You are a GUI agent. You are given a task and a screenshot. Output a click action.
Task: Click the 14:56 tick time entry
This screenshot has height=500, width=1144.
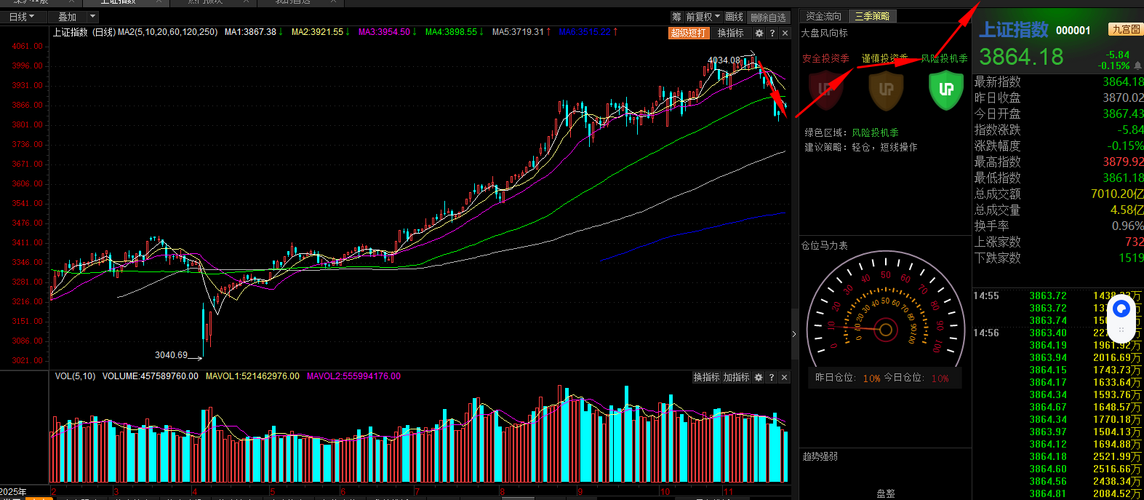pyautogui.click(x=987, y=333)
